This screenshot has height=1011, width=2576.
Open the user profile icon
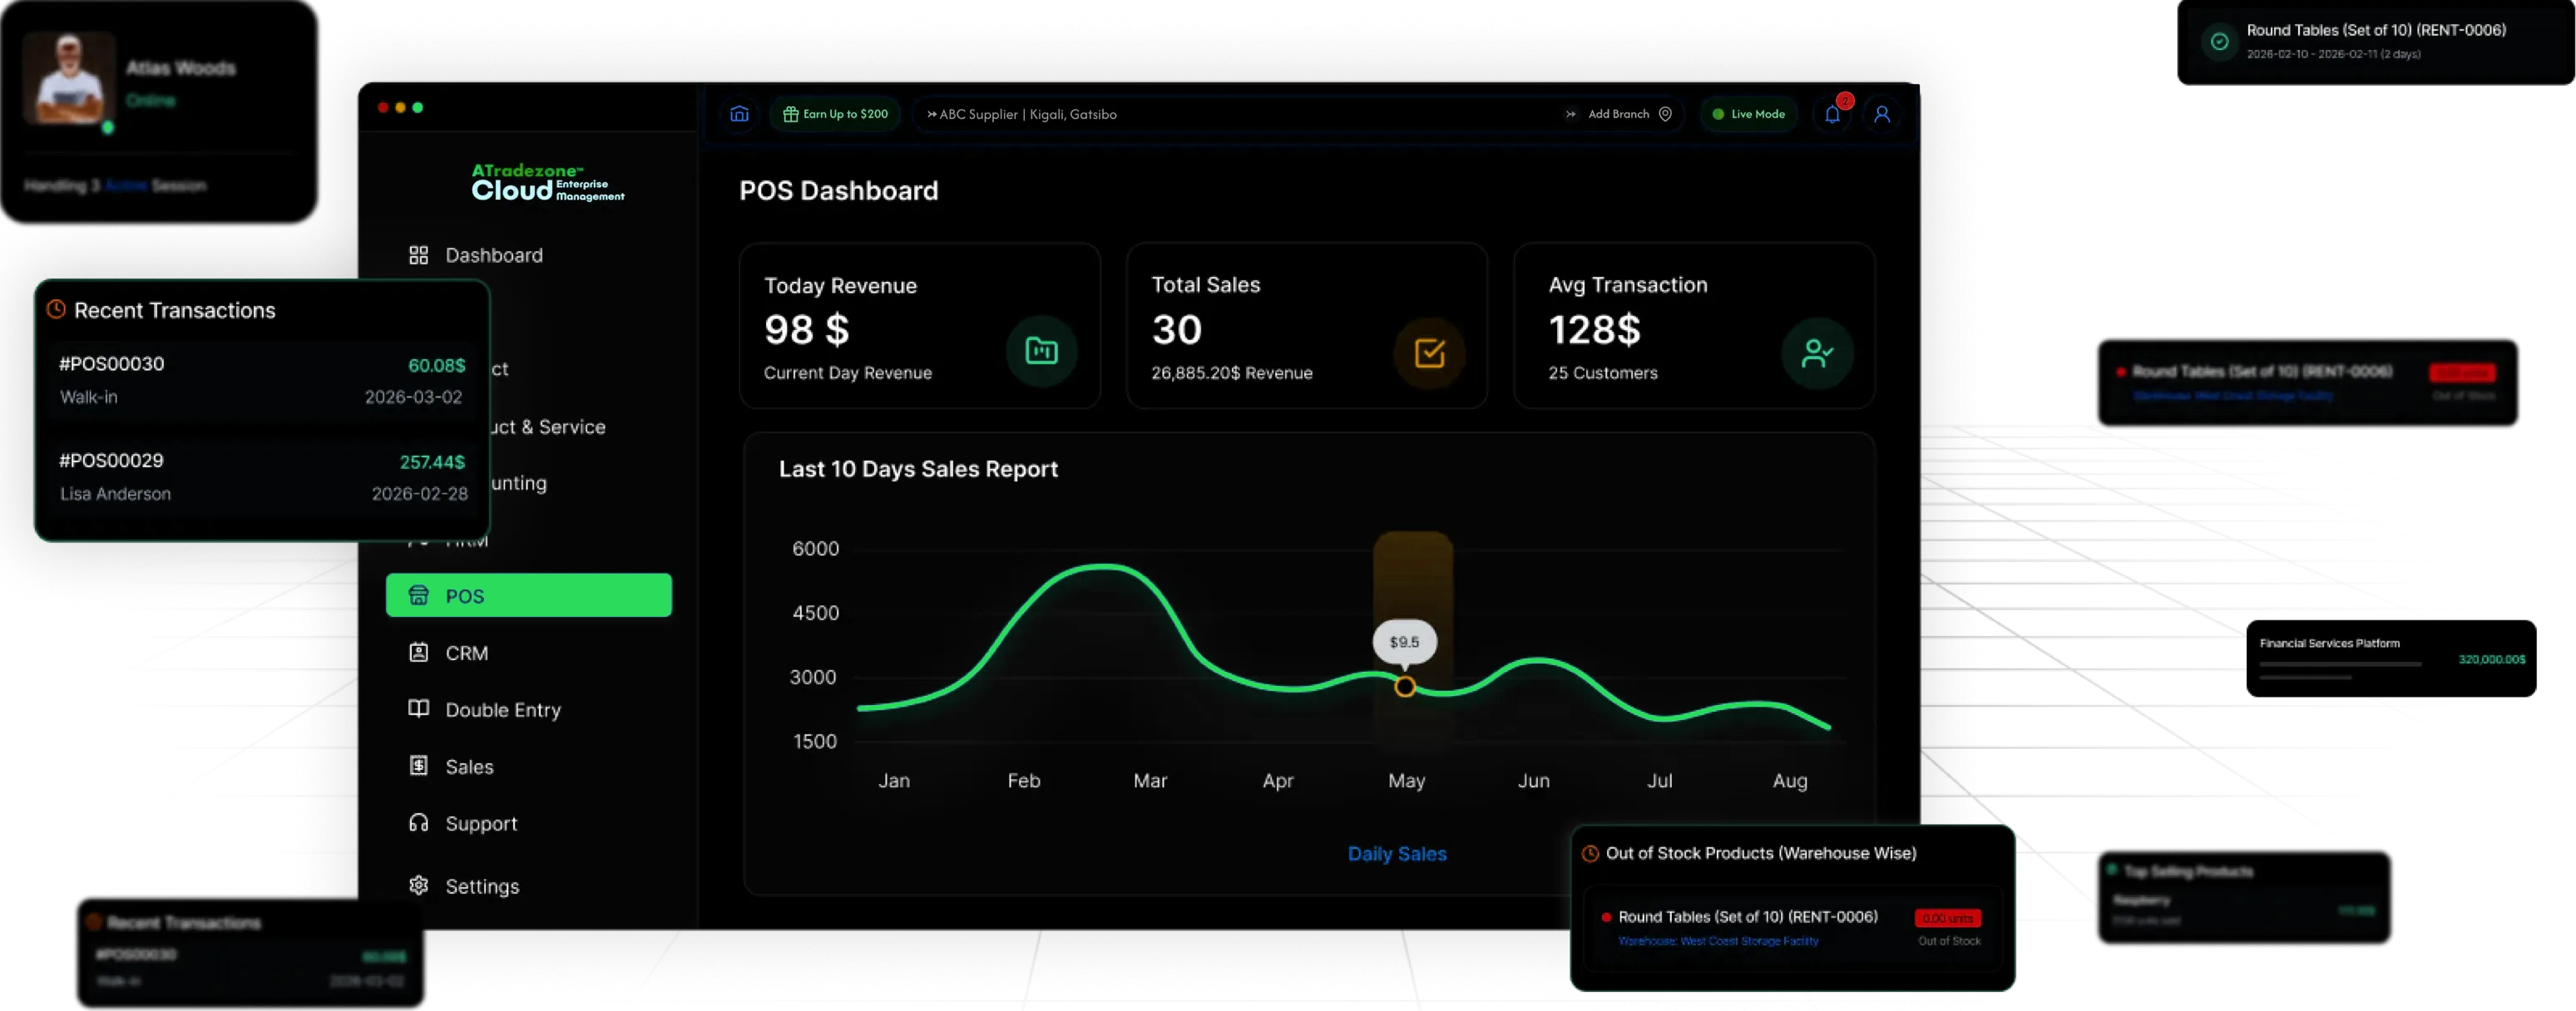[x=1881, y=114]
